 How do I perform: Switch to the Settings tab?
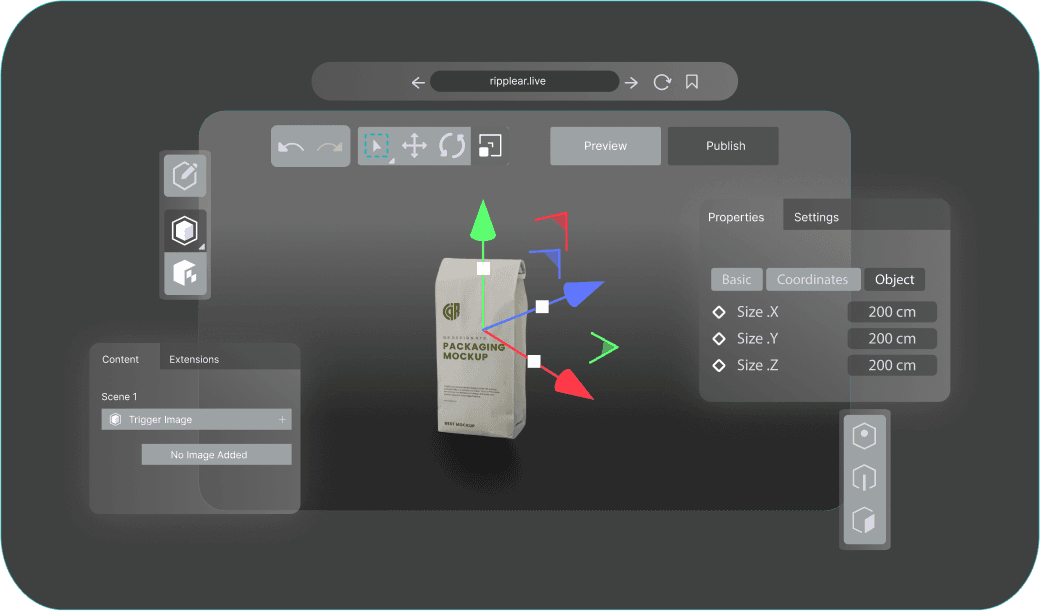click(x=816, y=217)
